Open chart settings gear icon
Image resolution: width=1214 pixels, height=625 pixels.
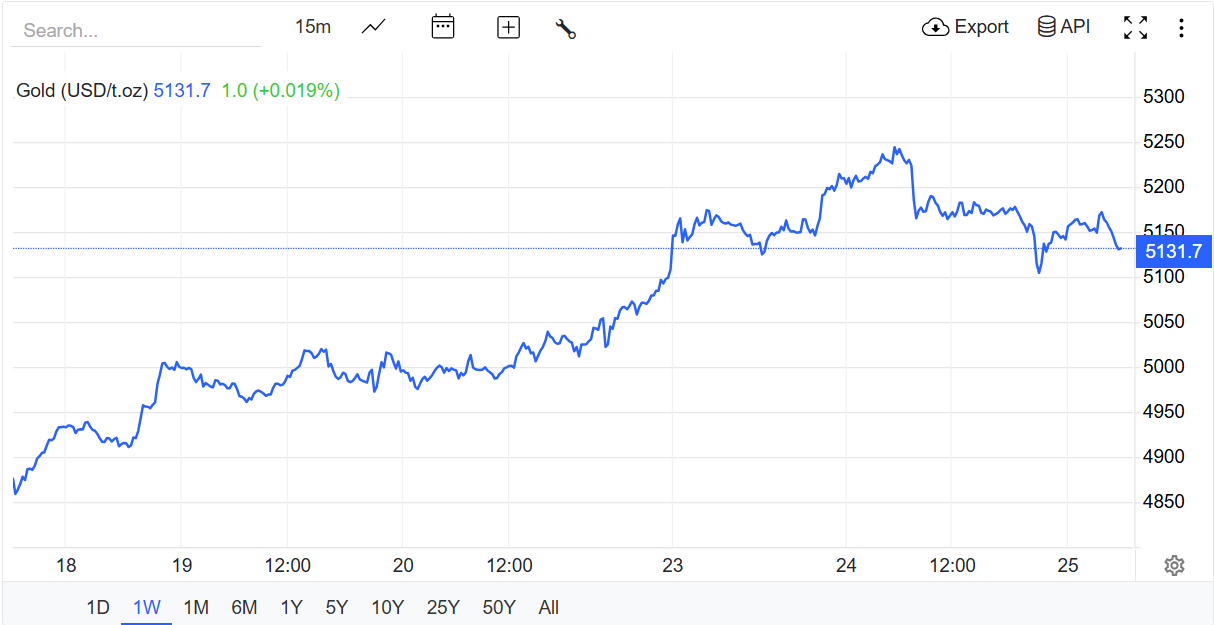point(1174,566)
